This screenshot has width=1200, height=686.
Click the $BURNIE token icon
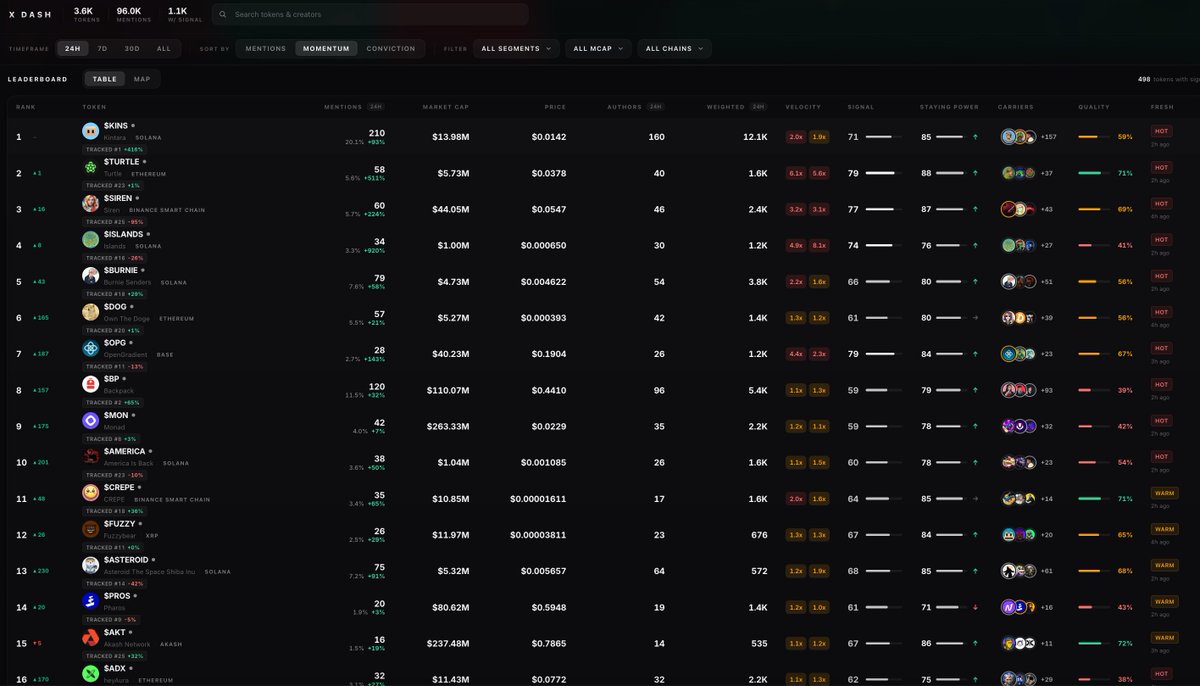click(x=91, y=276)
